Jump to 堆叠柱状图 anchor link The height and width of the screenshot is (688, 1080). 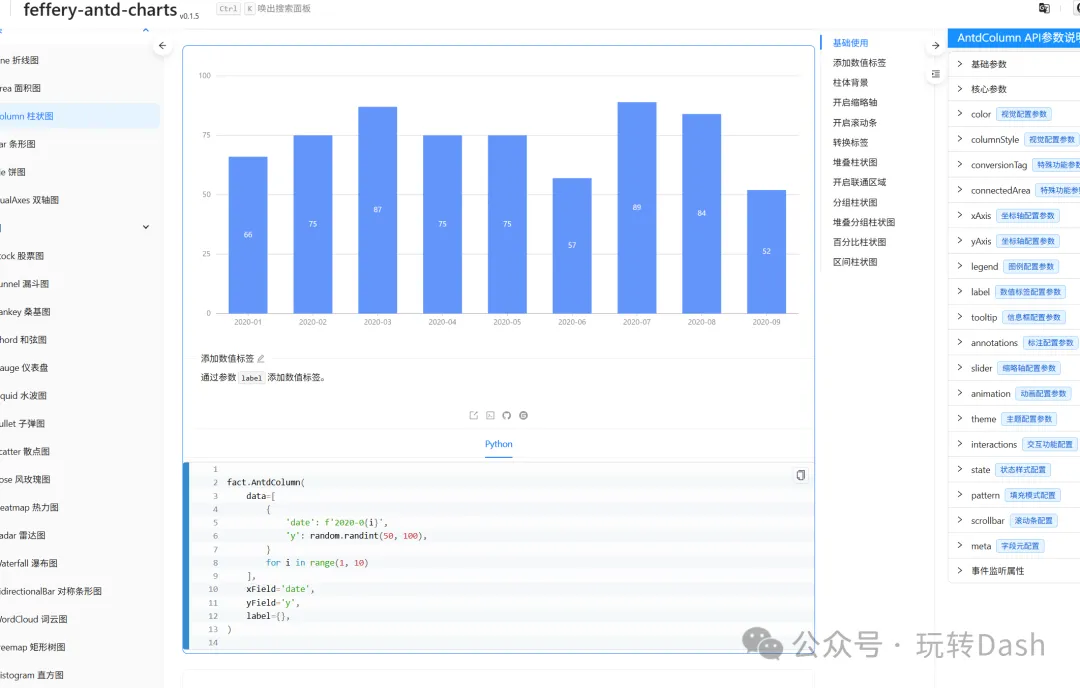click(x=855, y=162)
